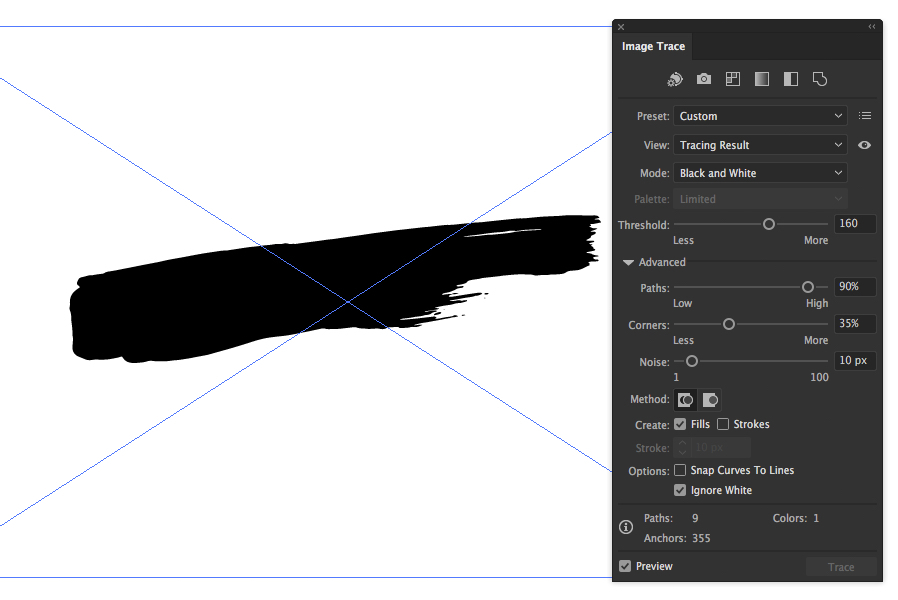
Task: Select the Outline preset icon
Action: point(819,78)
